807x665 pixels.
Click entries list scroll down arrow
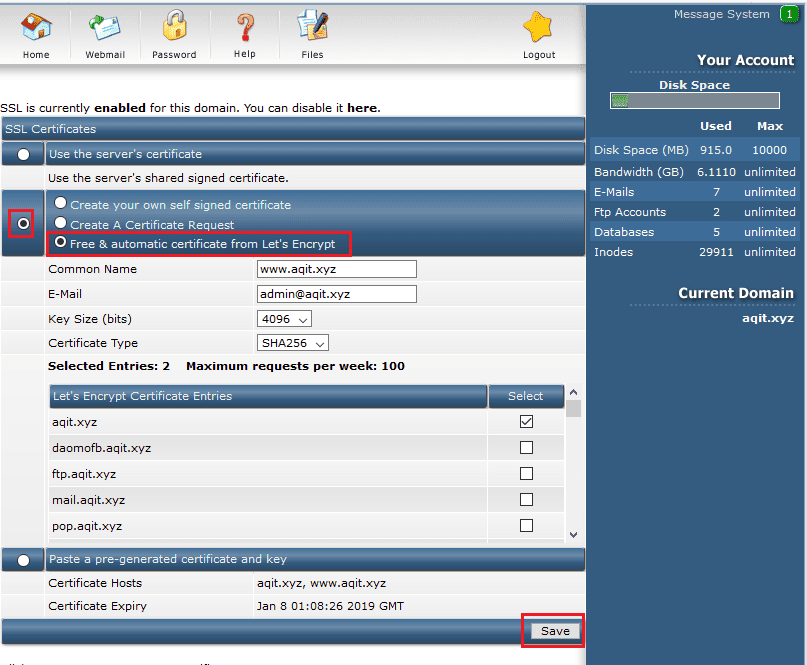(x=573, y=534)
